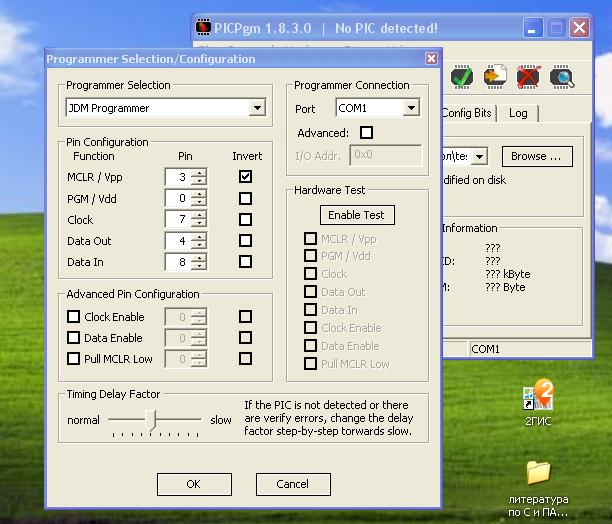The image size is (612, 524).
Task: Toggle Invert checkbox for Data Out
Action: coord(245,240)
